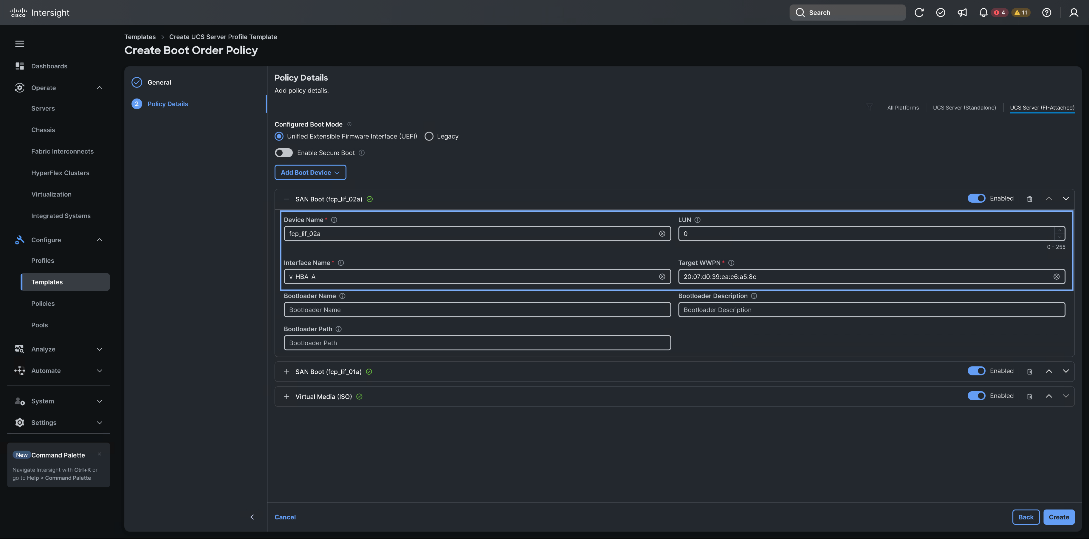This screenshot has width=1089, height=539.
Task: Delete the Virtual Media ISO device
Action: (1029, 396)
